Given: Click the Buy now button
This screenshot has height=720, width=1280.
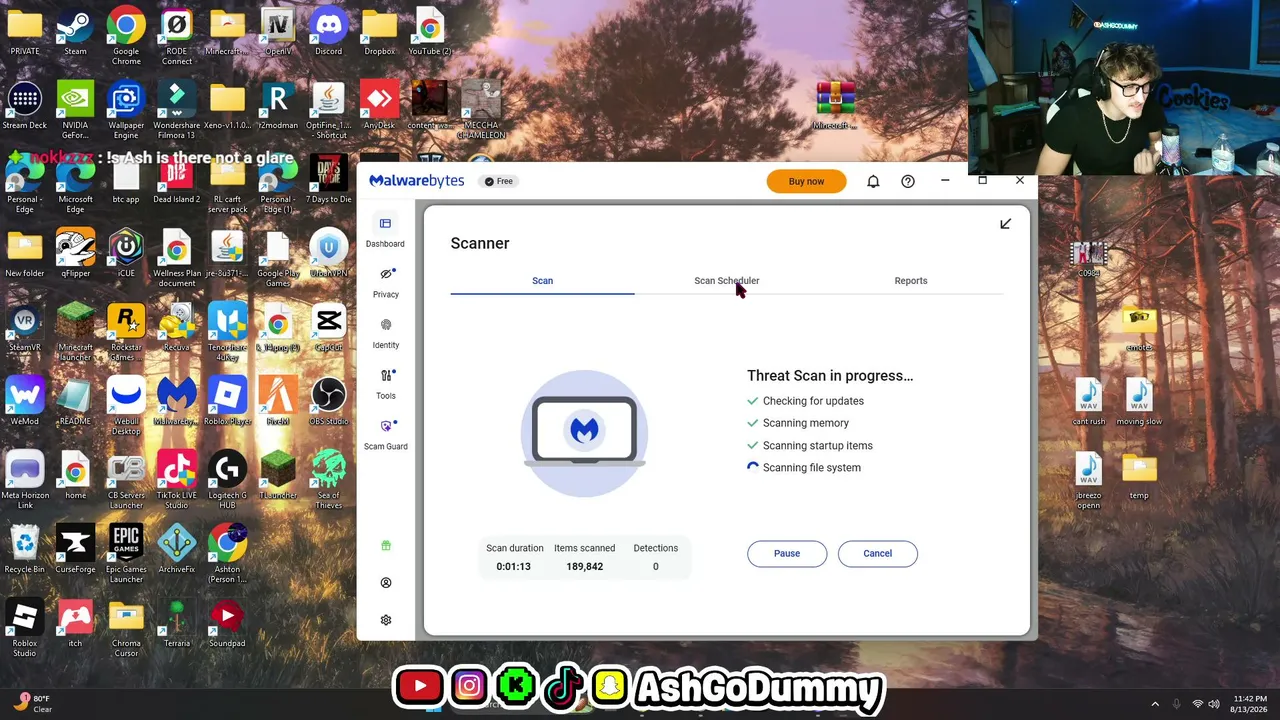Looking at the screenshot, I should click(806, 181).
